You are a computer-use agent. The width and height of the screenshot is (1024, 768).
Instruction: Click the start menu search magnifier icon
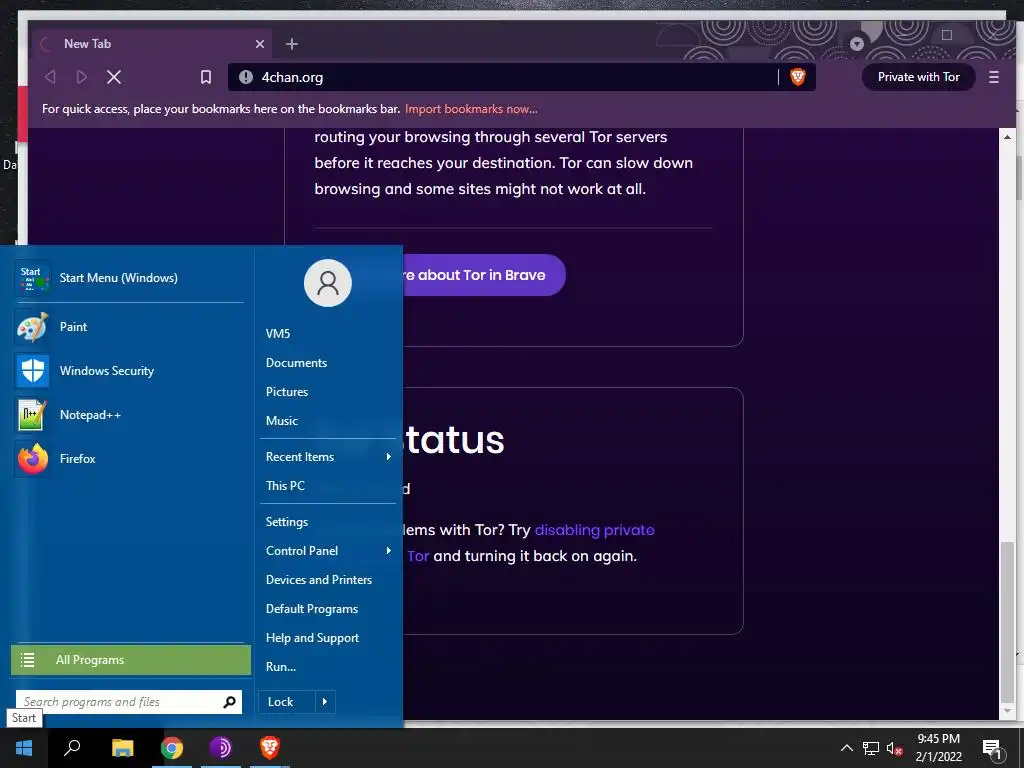[229, 702]
